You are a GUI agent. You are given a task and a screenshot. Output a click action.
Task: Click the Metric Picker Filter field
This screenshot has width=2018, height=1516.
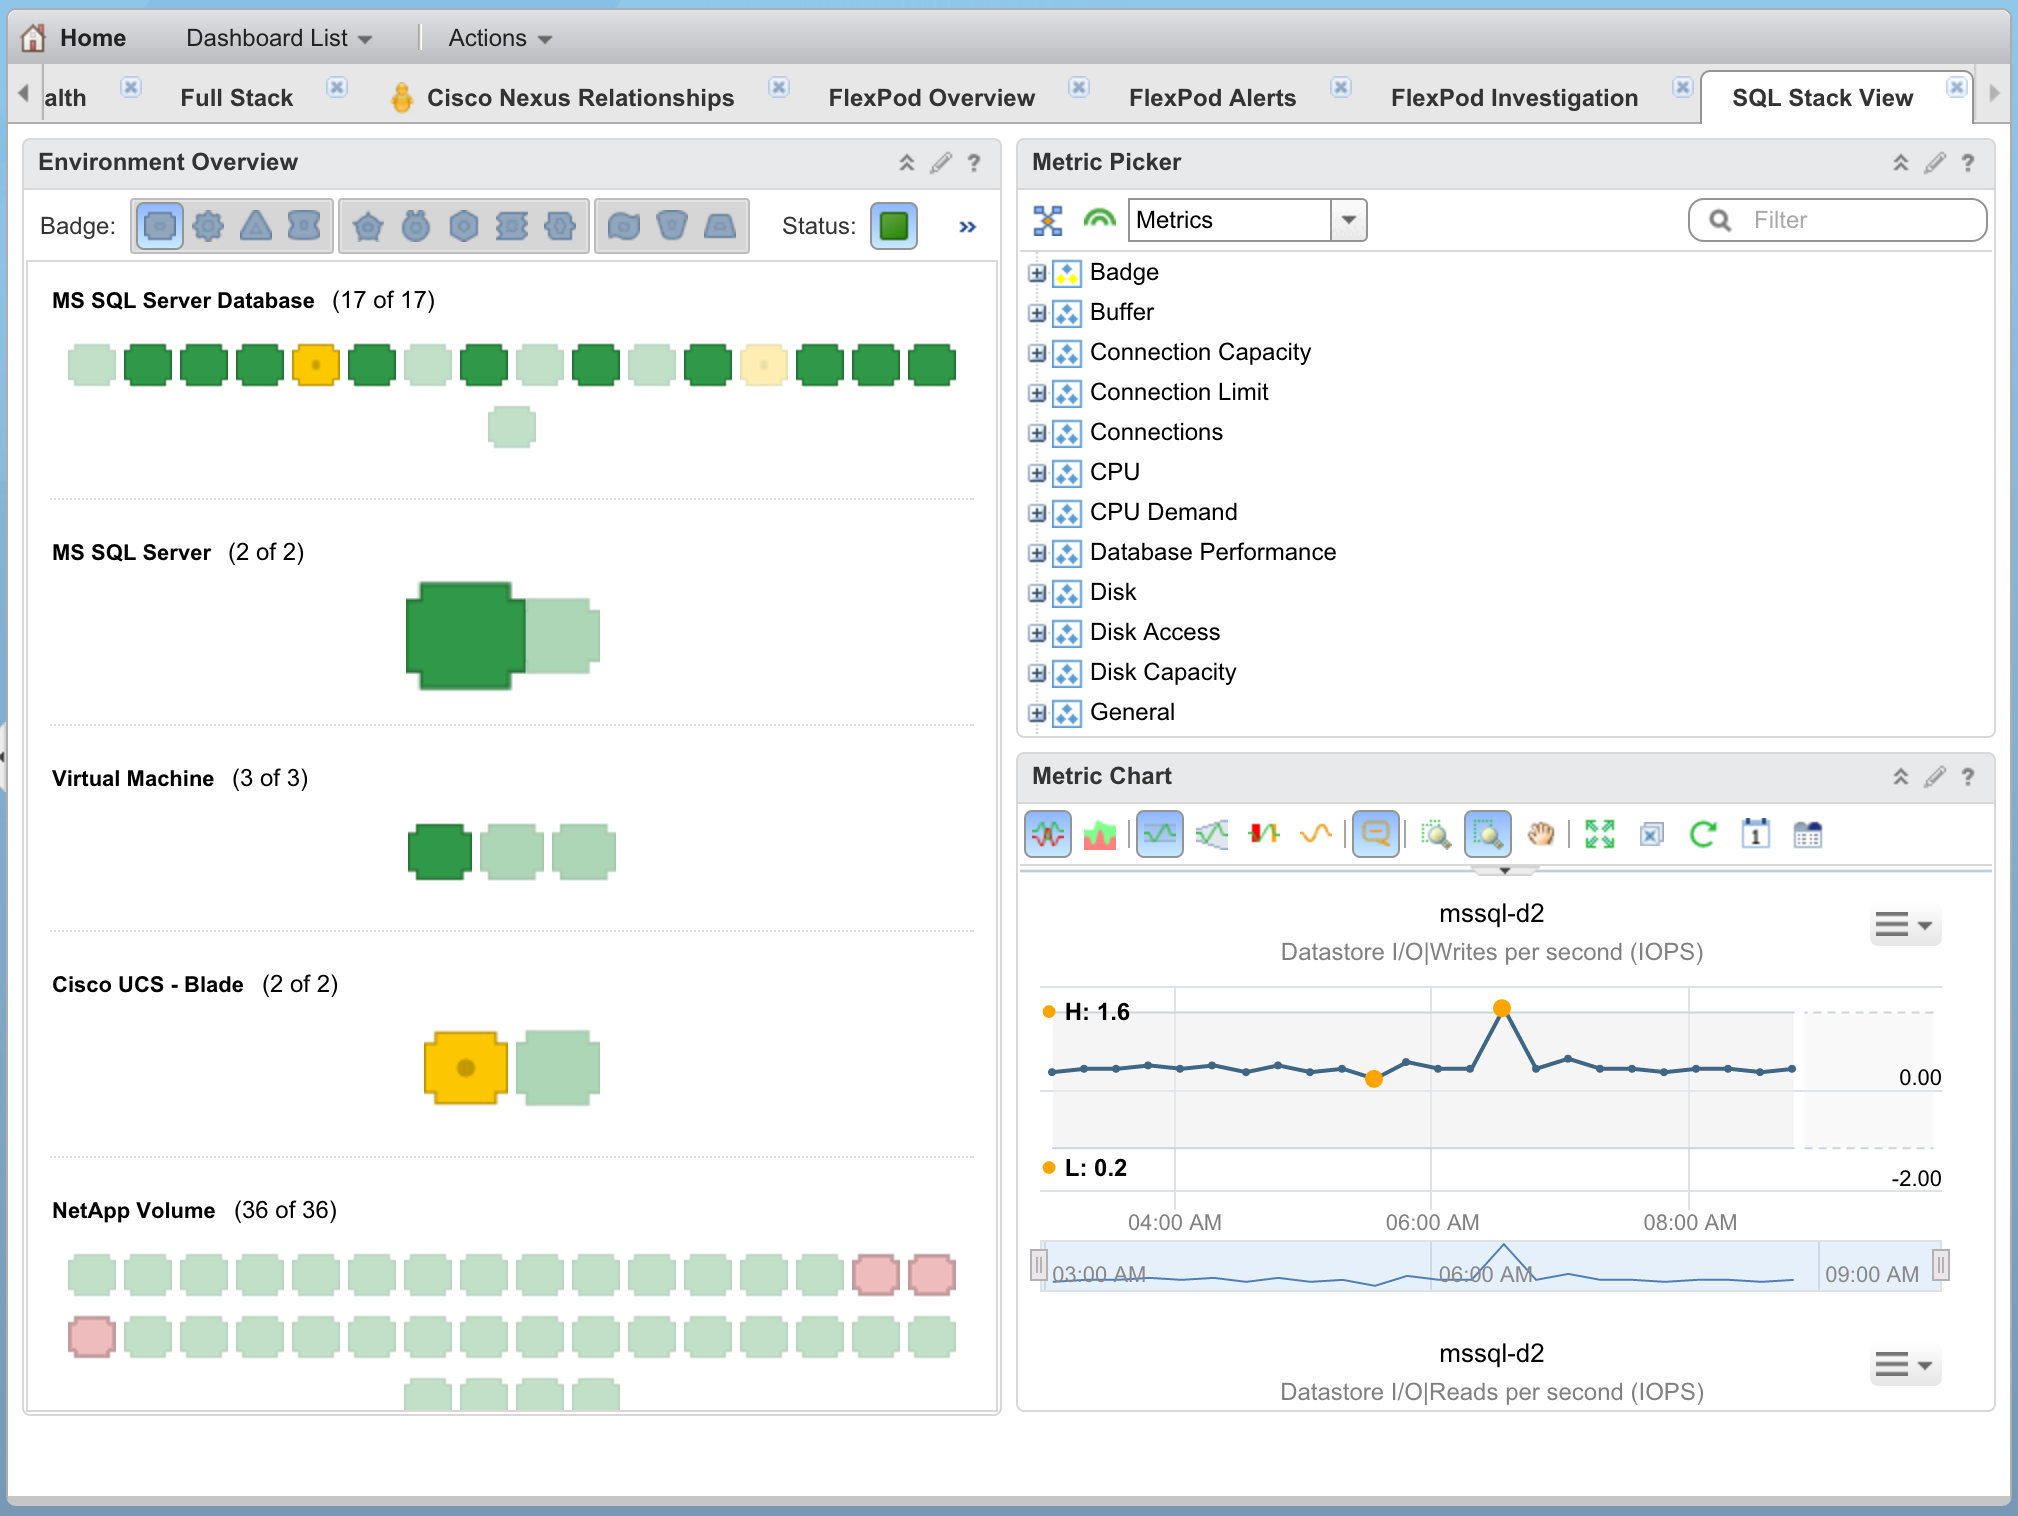pyautogui.click(x=1837, y=220)
